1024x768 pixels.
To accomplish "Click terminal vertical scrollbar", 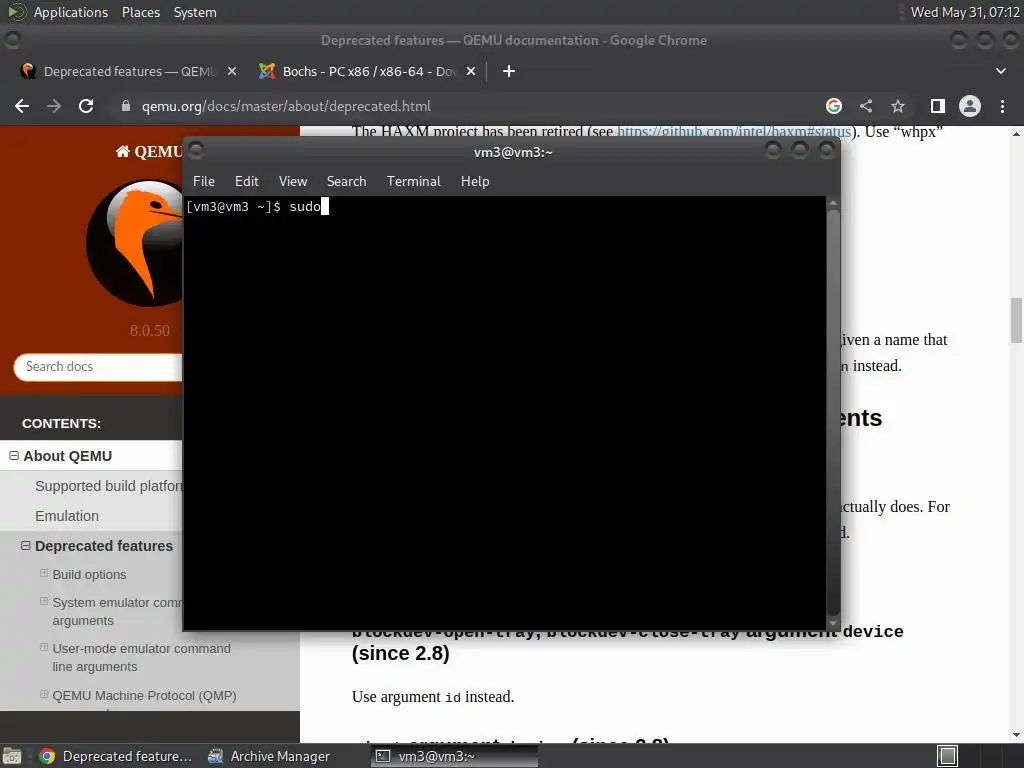I will pyautogui.click(x=833, y=411).
